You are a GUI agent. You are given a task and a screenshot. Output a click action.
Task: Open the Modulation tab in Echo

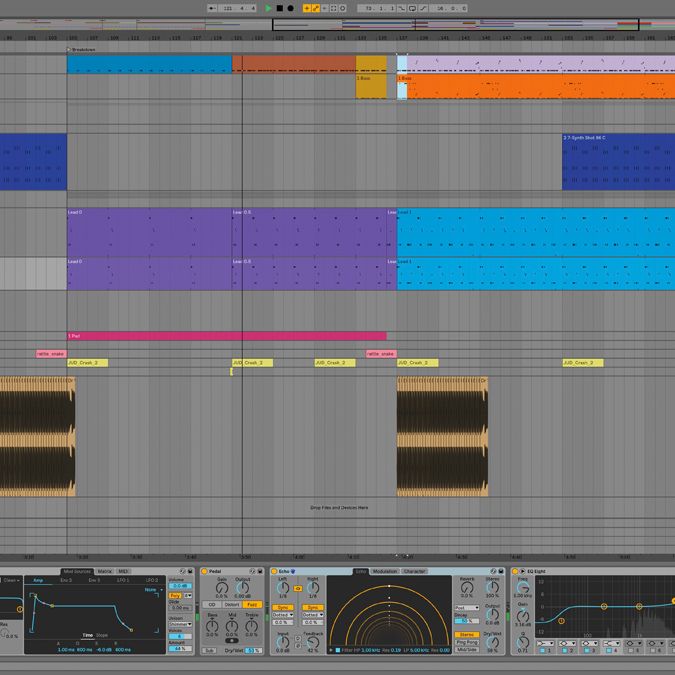[385, 571]
